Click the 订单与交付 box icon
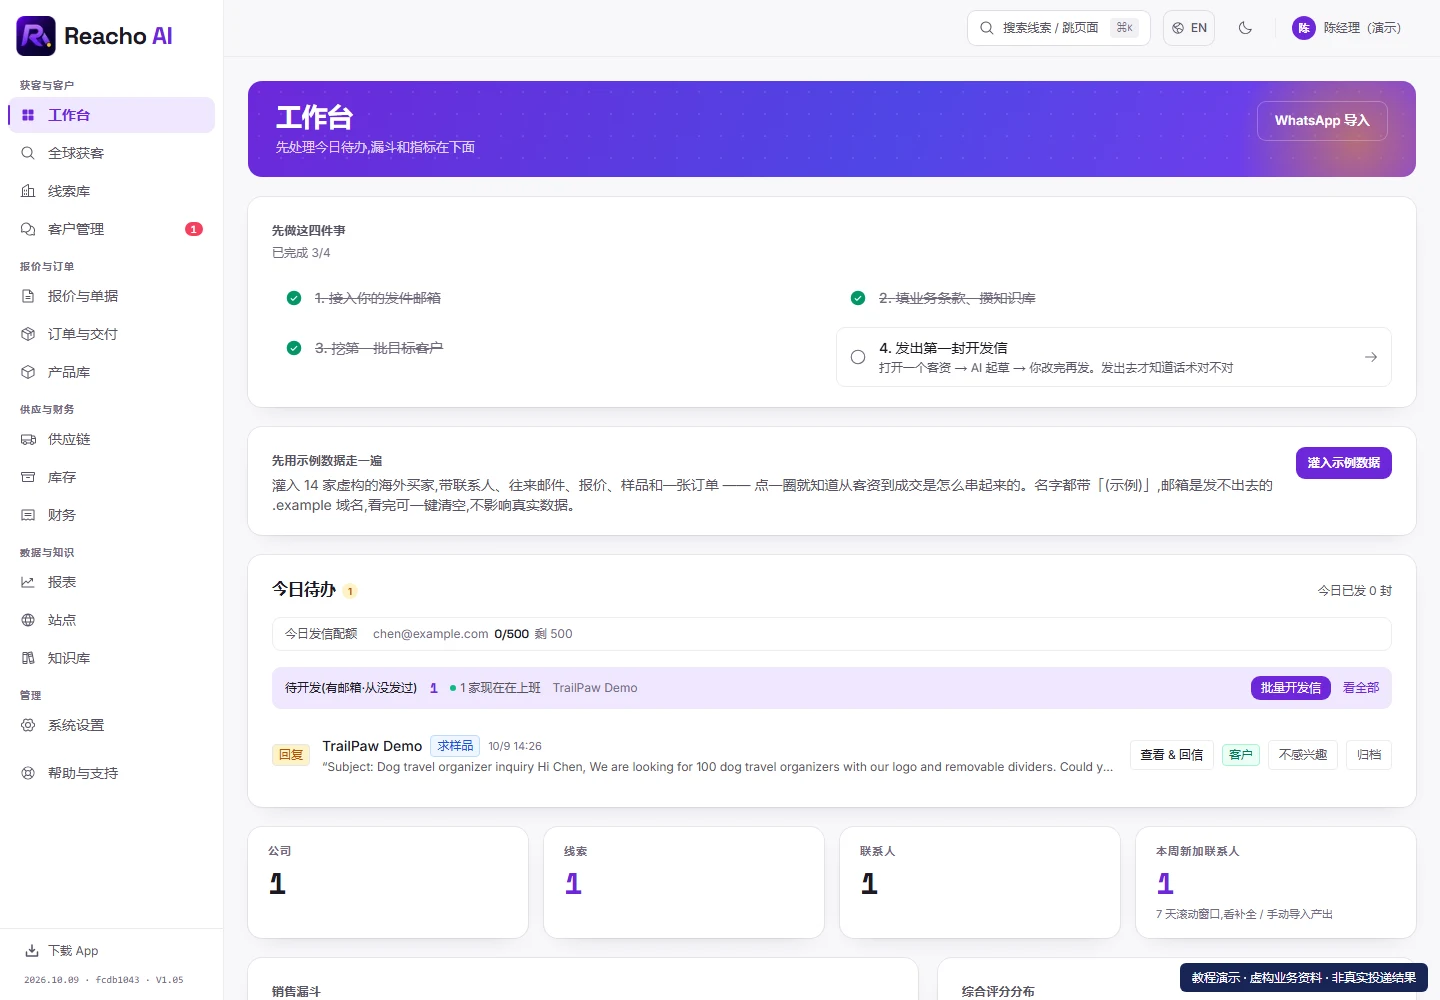 28,334
